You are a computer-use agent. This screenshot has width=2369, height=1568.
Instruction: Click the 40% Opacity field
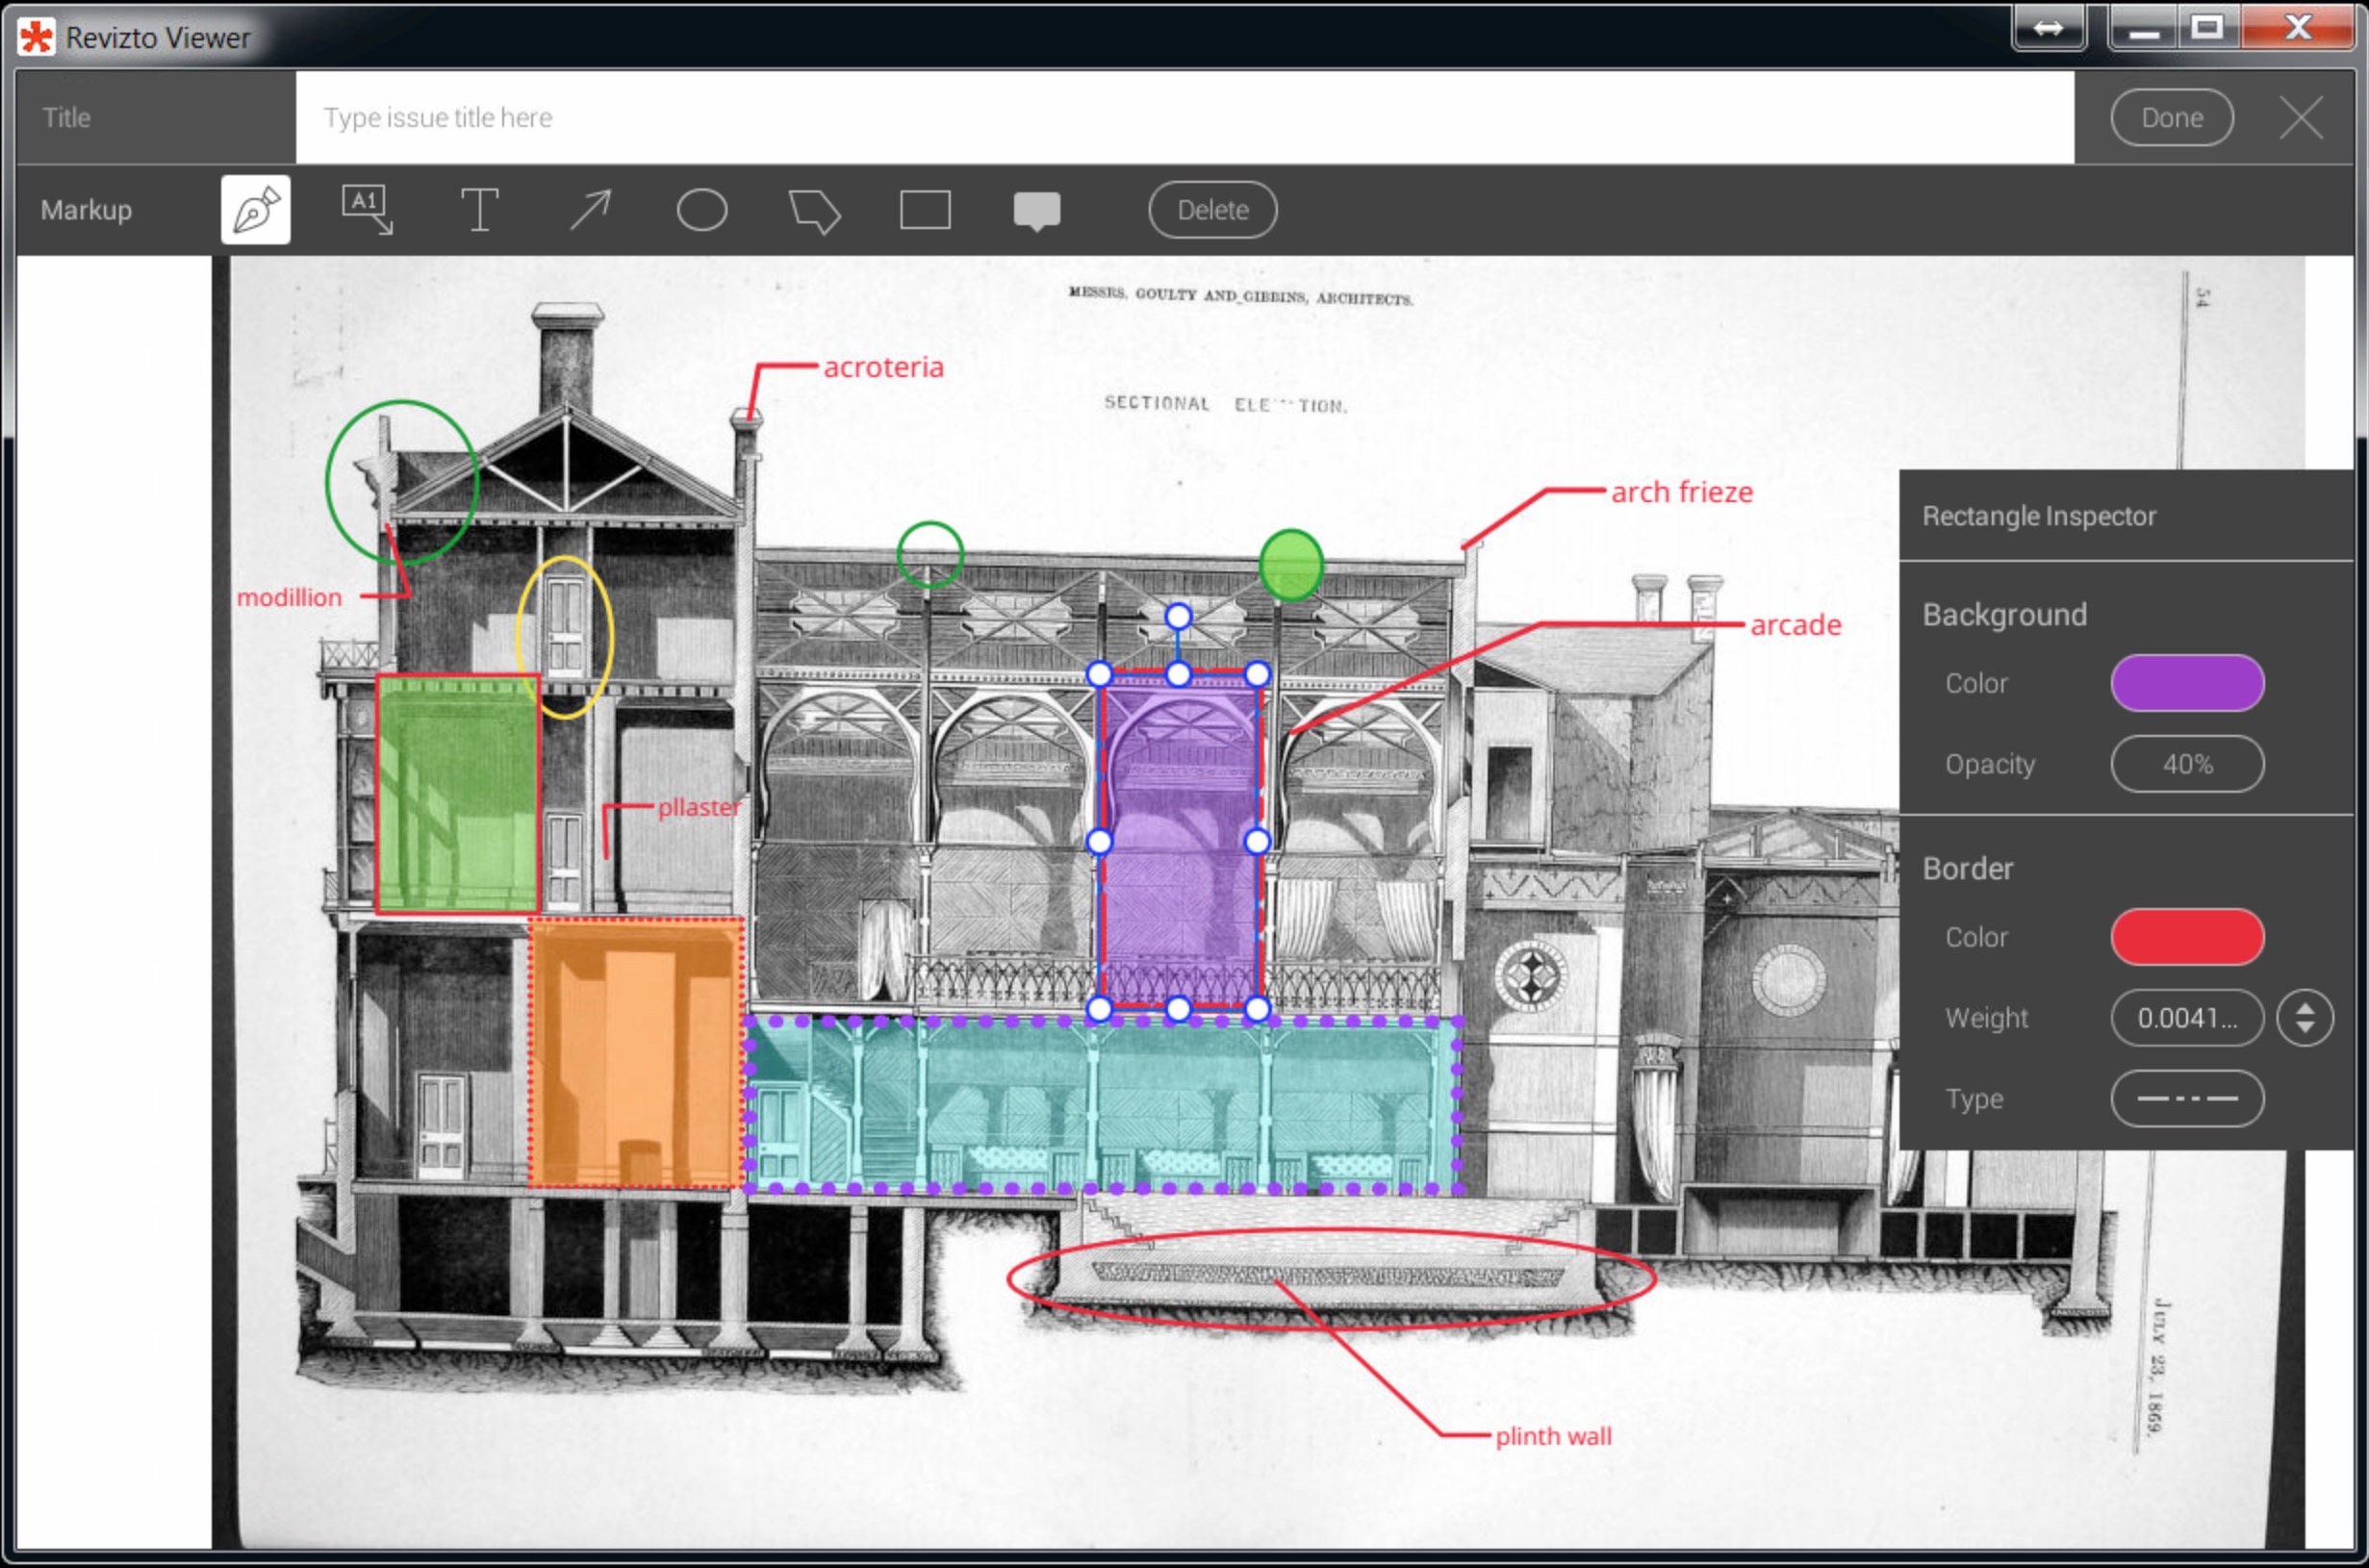2187,764
